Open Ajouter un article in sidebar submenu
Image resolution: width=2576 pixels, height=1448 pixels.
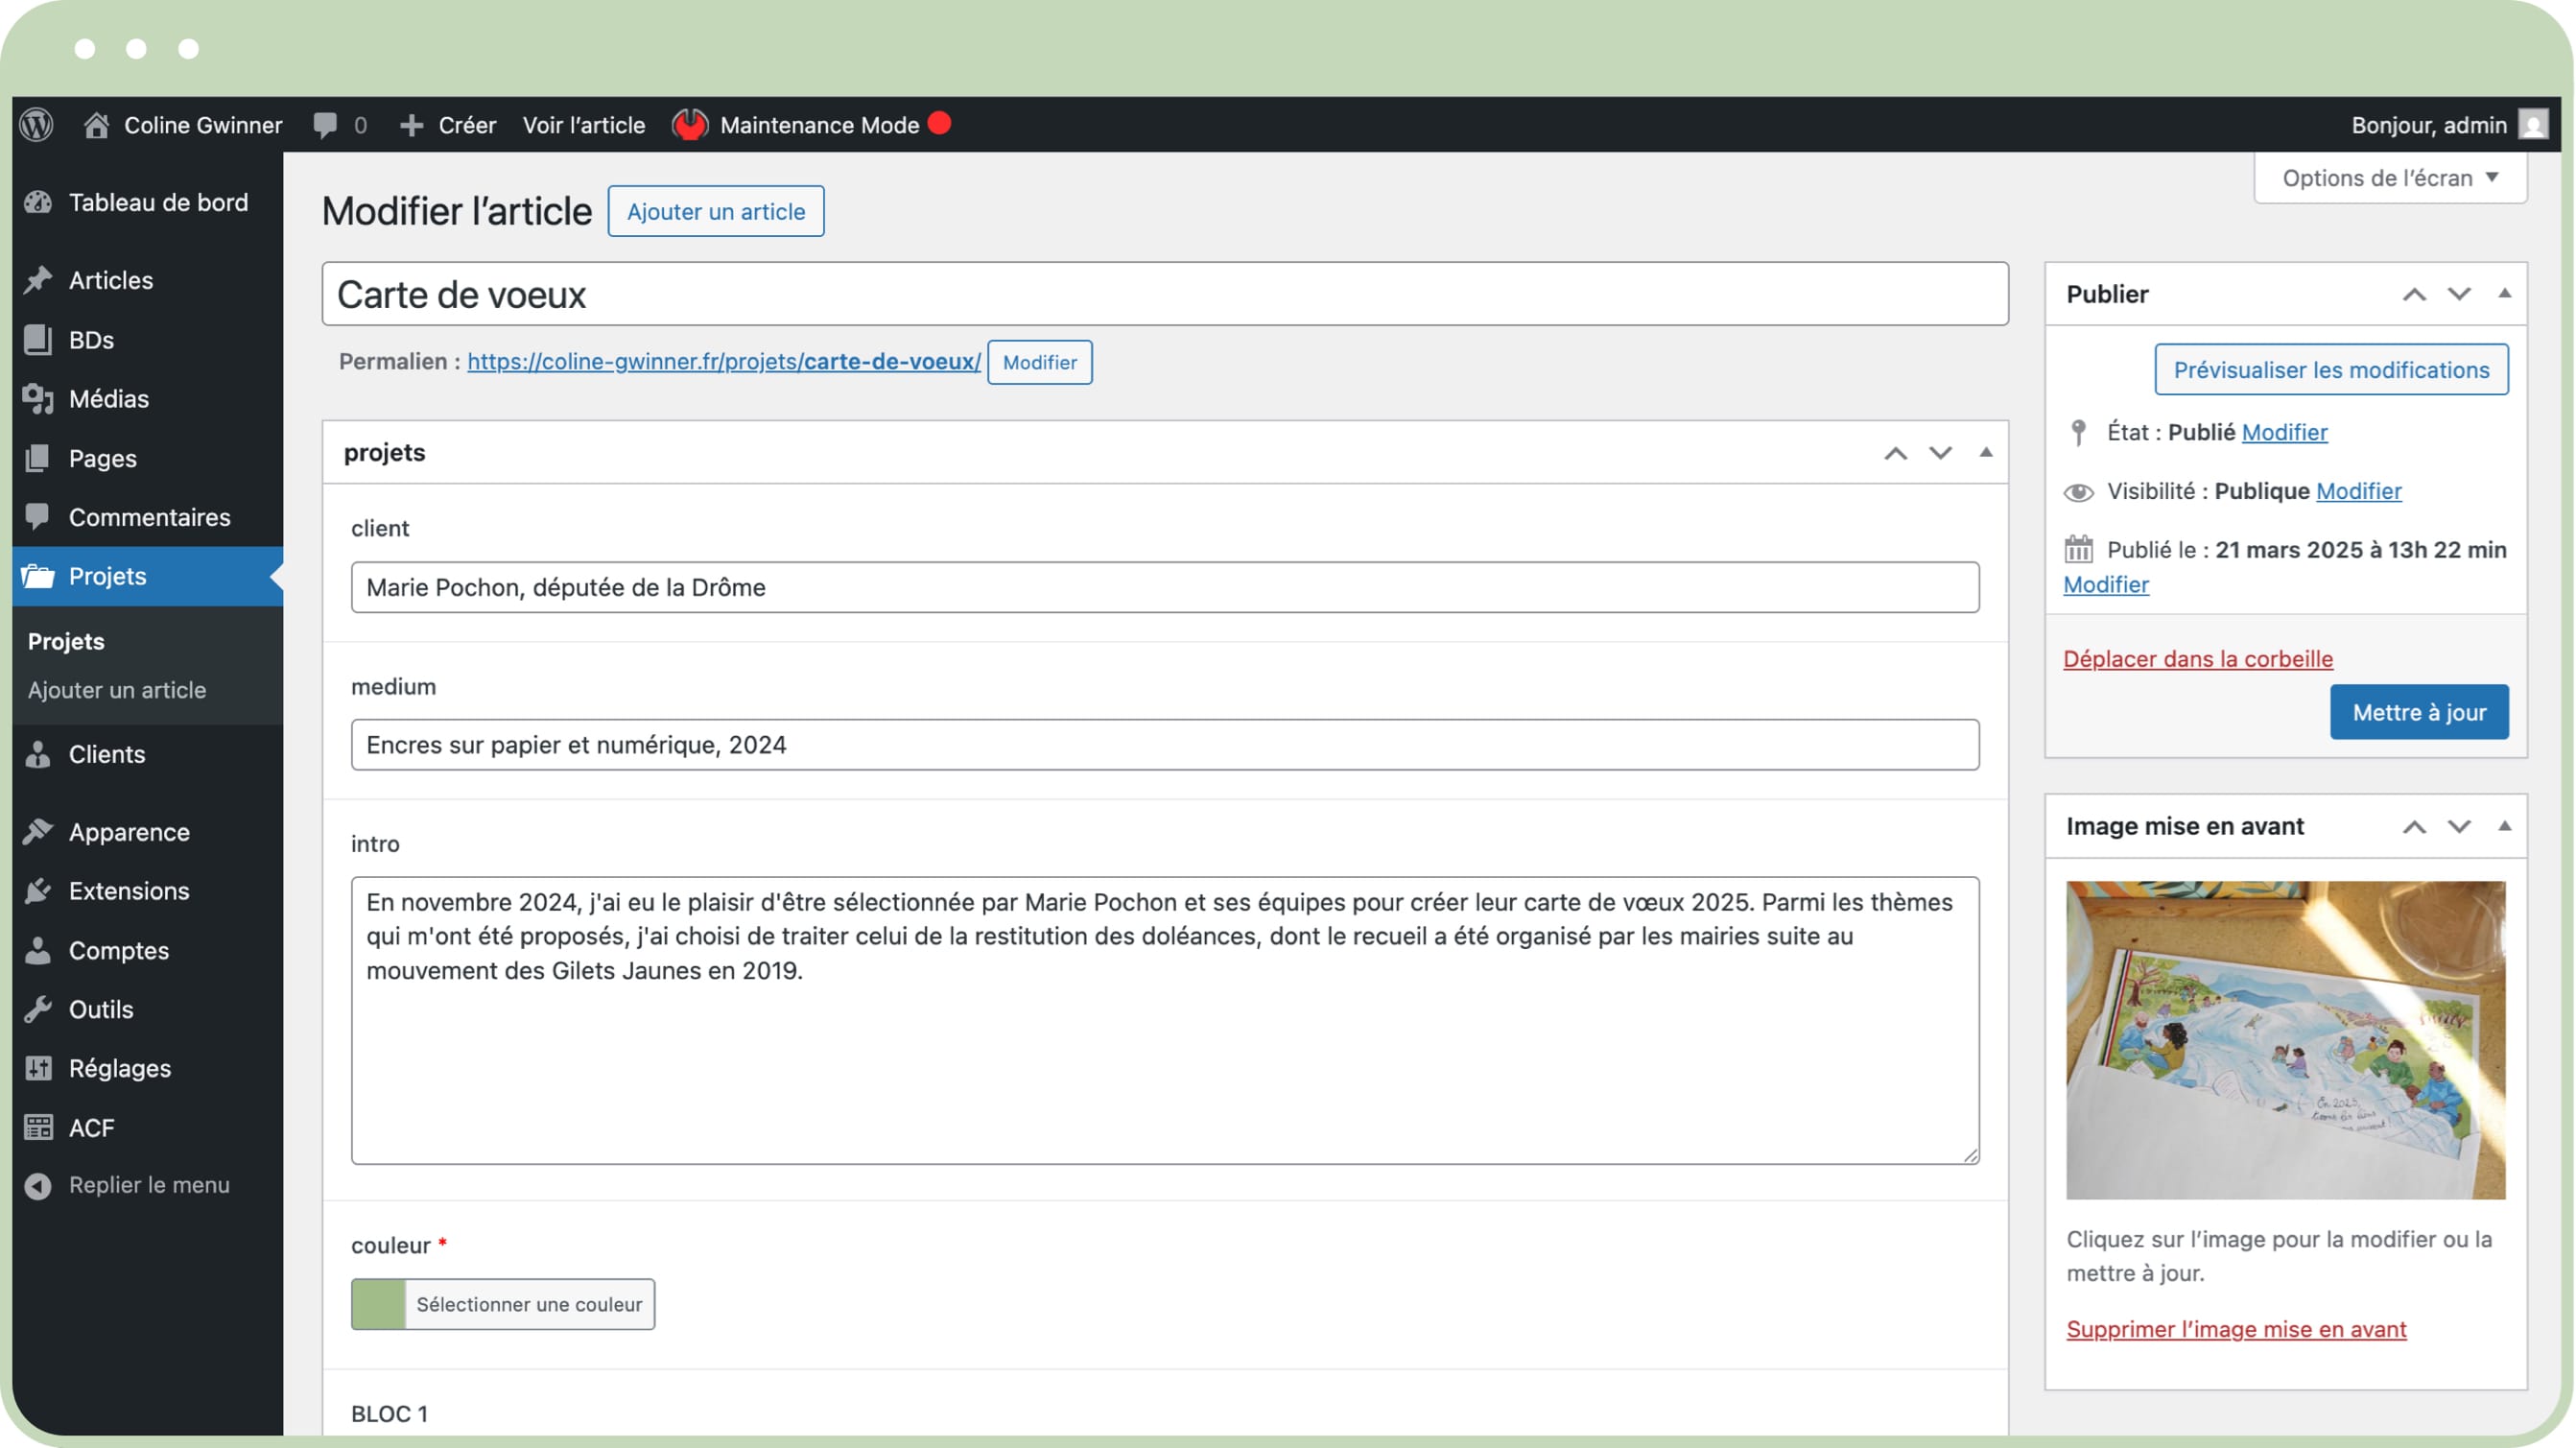pos(117,690)
